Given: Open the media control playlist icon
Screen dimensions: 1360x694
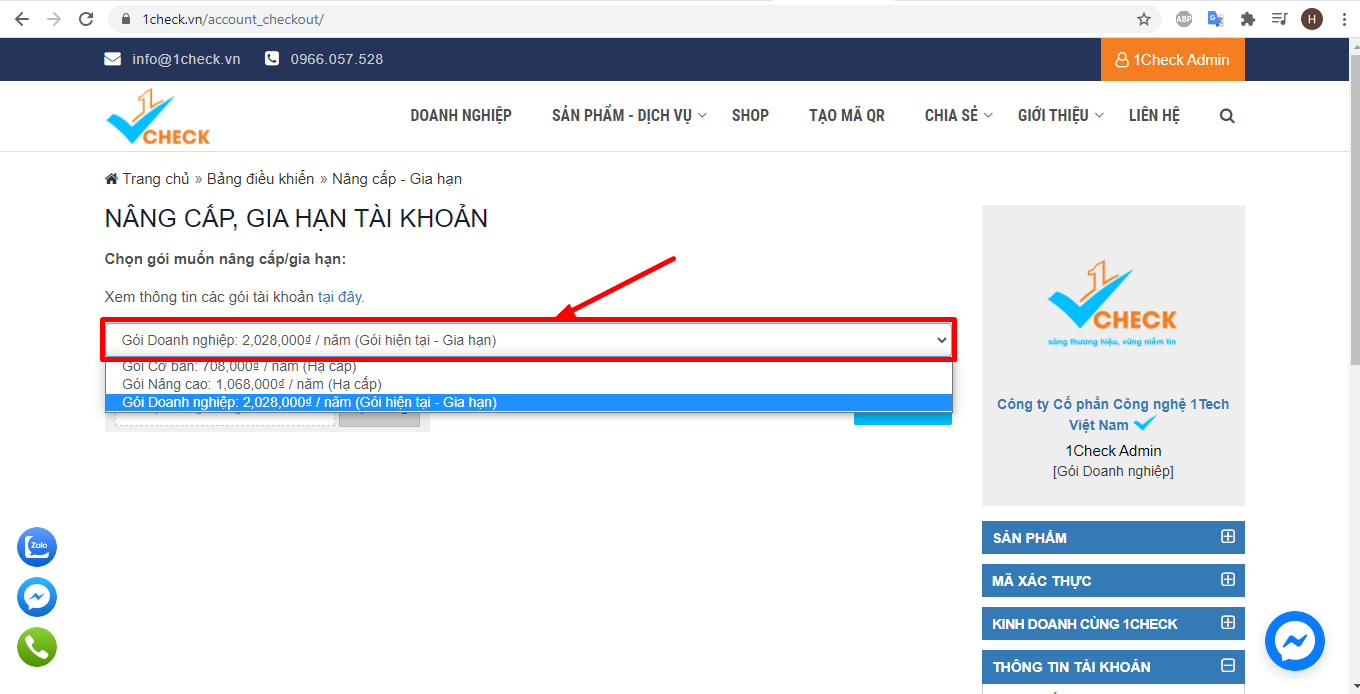Looking at the screenshot, I should [1279, 19].
